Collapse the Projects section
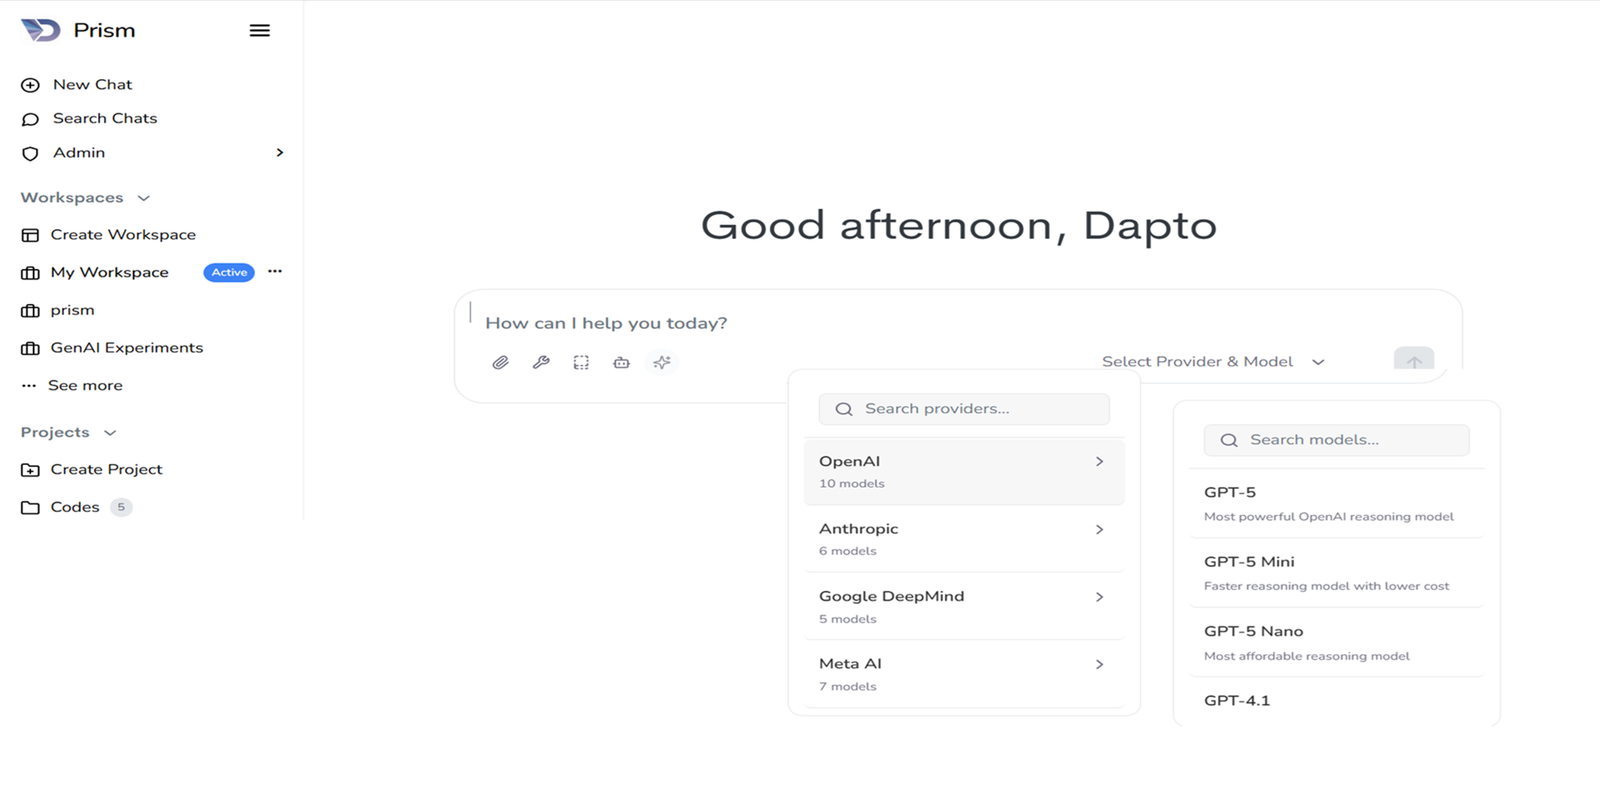This screenshot has height=800, width=1600. pos(110,433)
